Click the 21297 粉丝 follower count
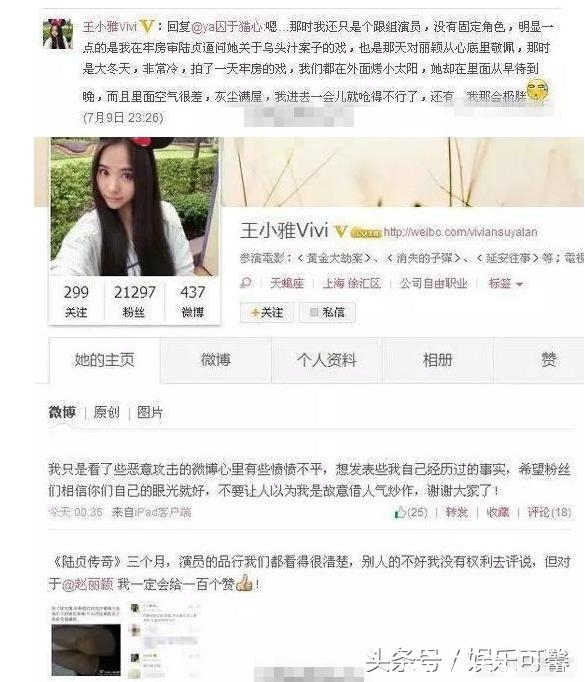Image resolution: width=585 pixels, height=682 pixels. tap(134, 301)
